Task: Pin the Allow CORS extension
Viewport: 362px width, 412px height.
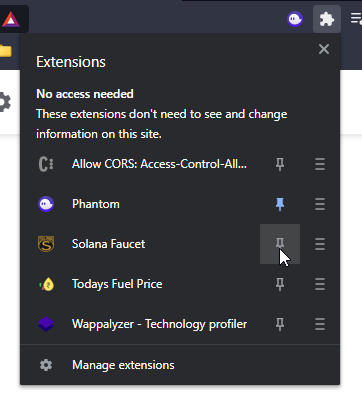Action: 280,164
